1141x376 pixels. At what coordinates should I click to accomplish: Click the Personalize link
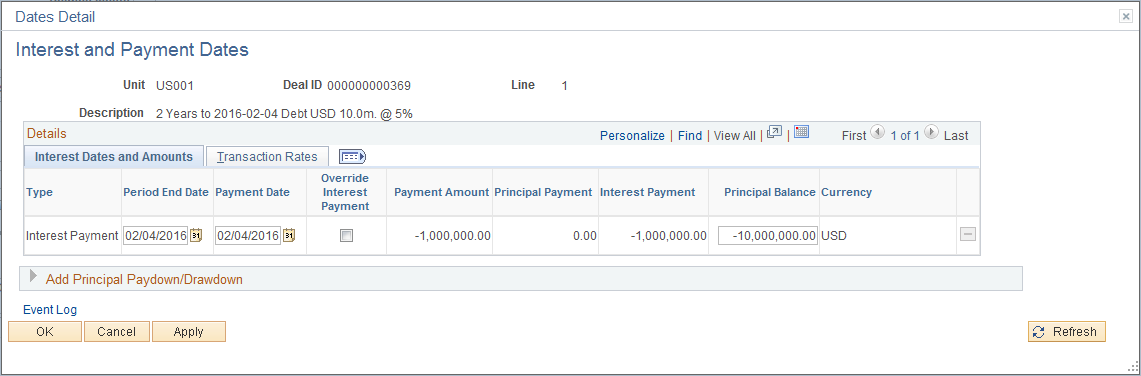[x=632, y=135]
